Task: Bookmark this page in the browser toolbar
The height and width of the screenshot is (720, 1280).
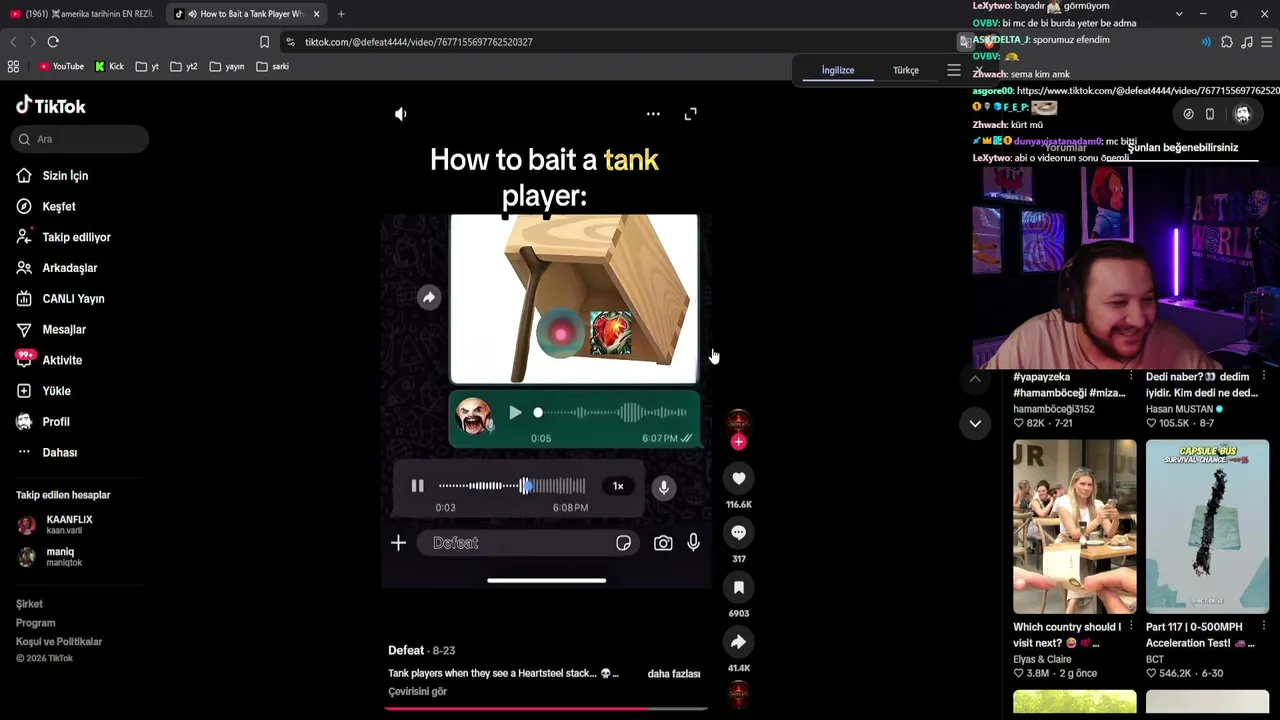Action: coord(264,42)
